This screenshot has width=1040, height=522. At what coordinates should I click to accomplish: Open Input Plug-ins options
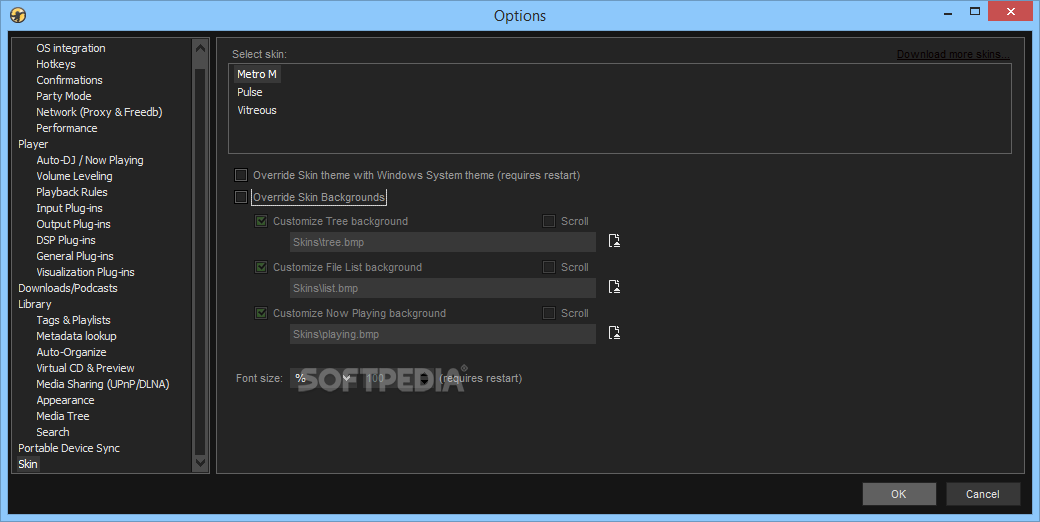pyautogui.click(x=70, y=208)
